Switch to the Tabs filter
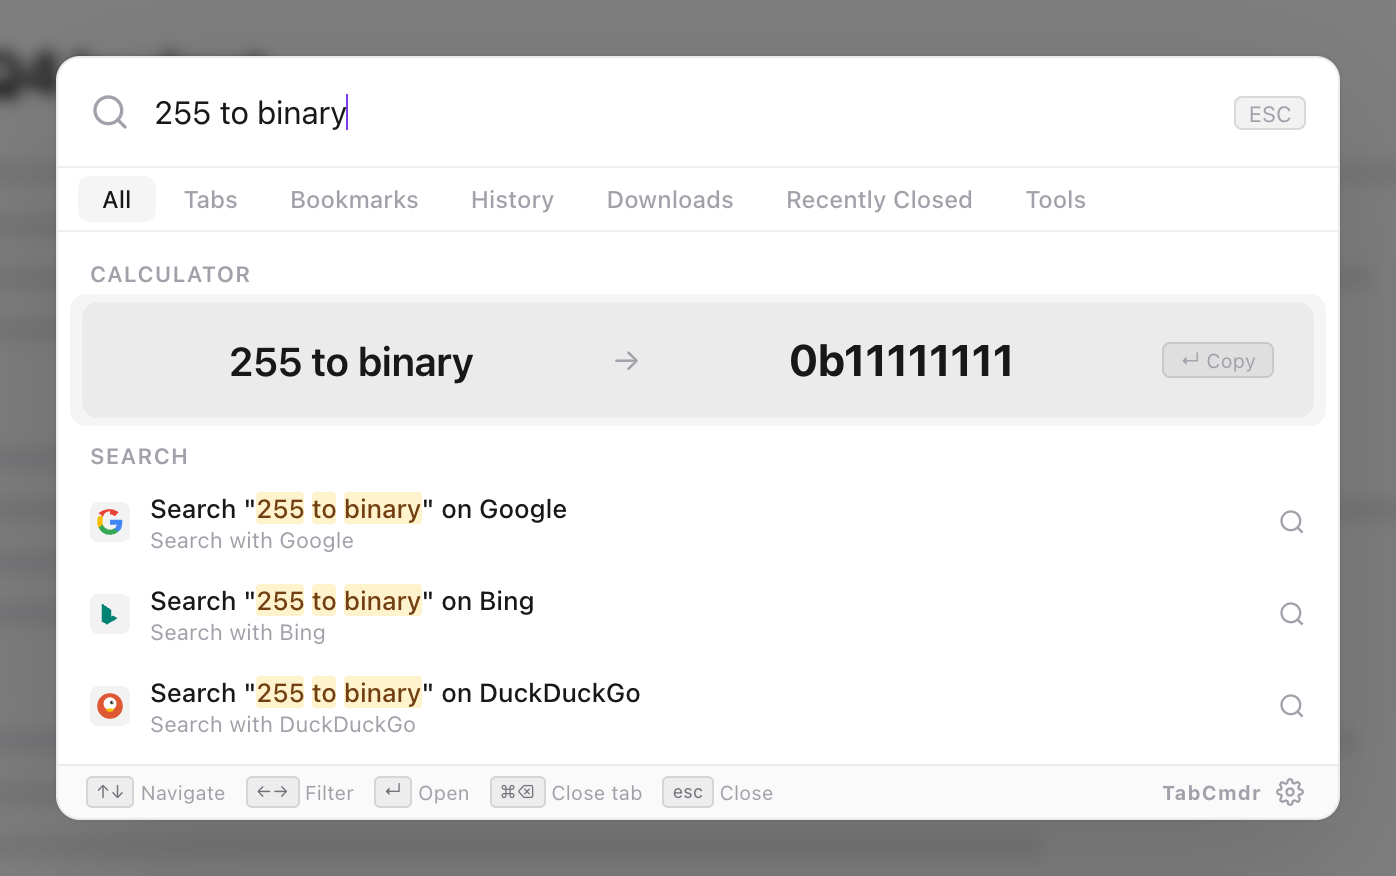This screenshot has width=1396, height=876. [211, 199]
